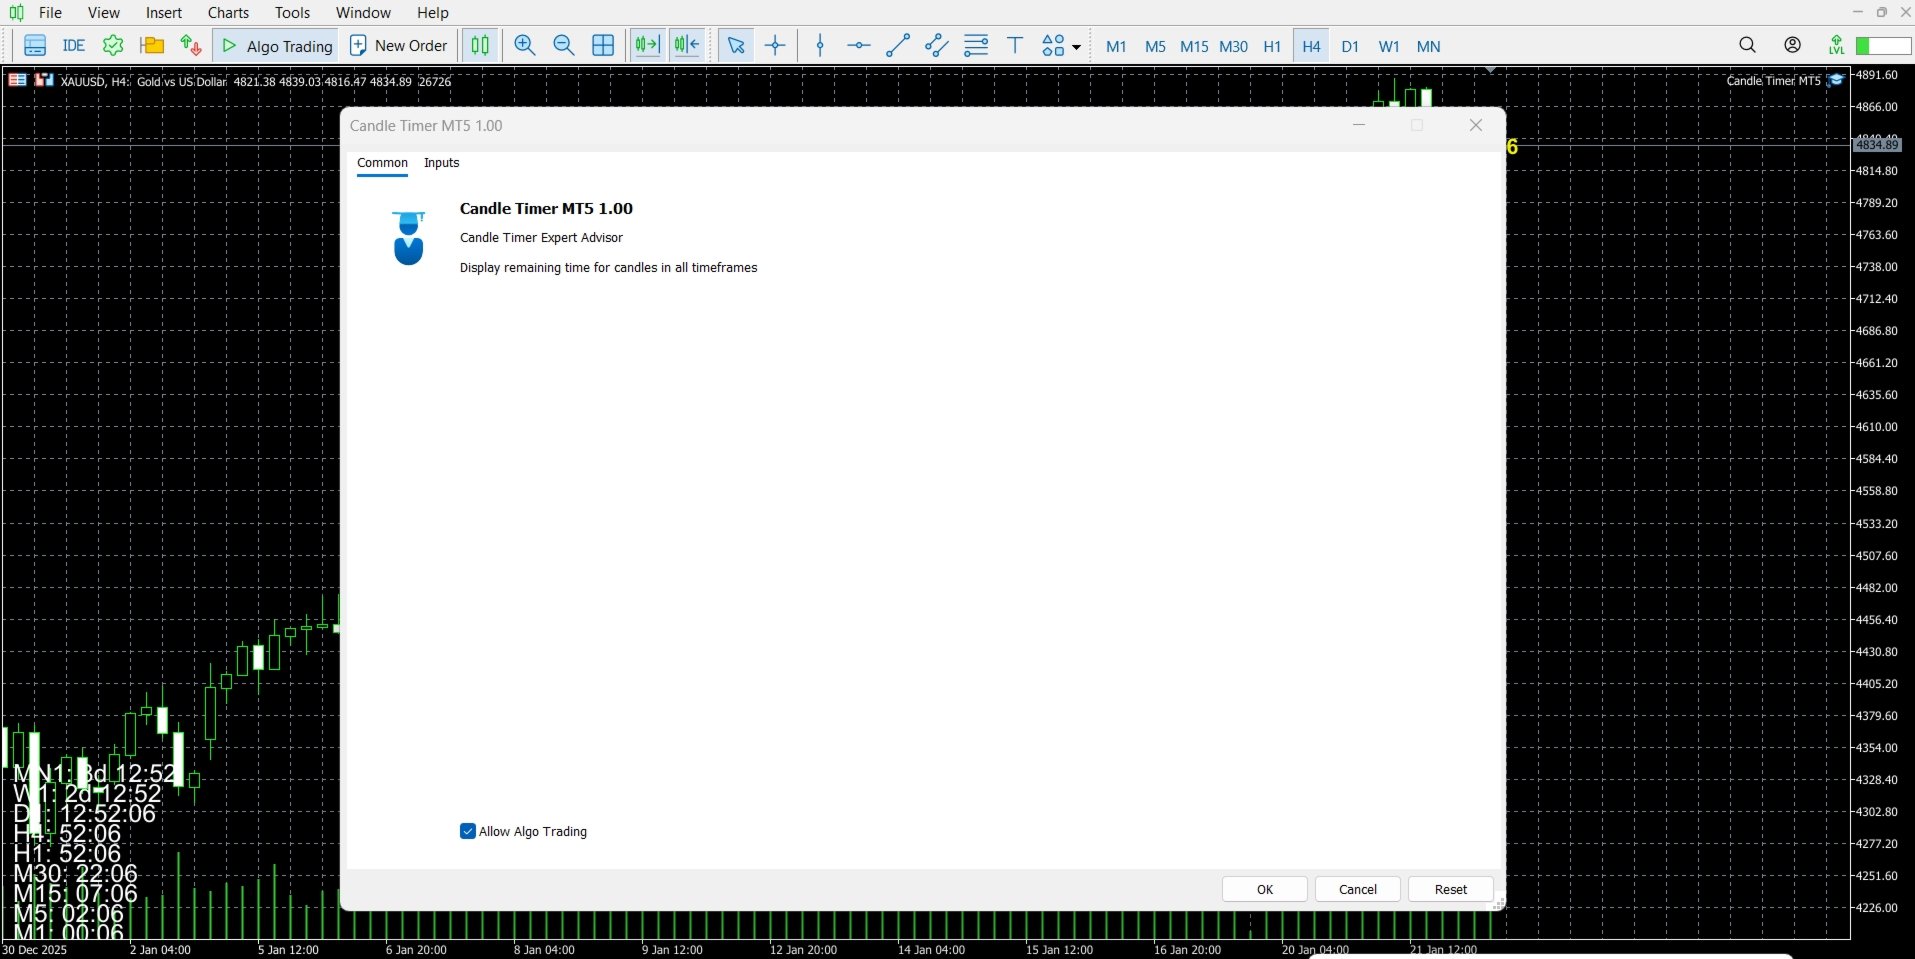Zoom in on the chart

(525, 46)
